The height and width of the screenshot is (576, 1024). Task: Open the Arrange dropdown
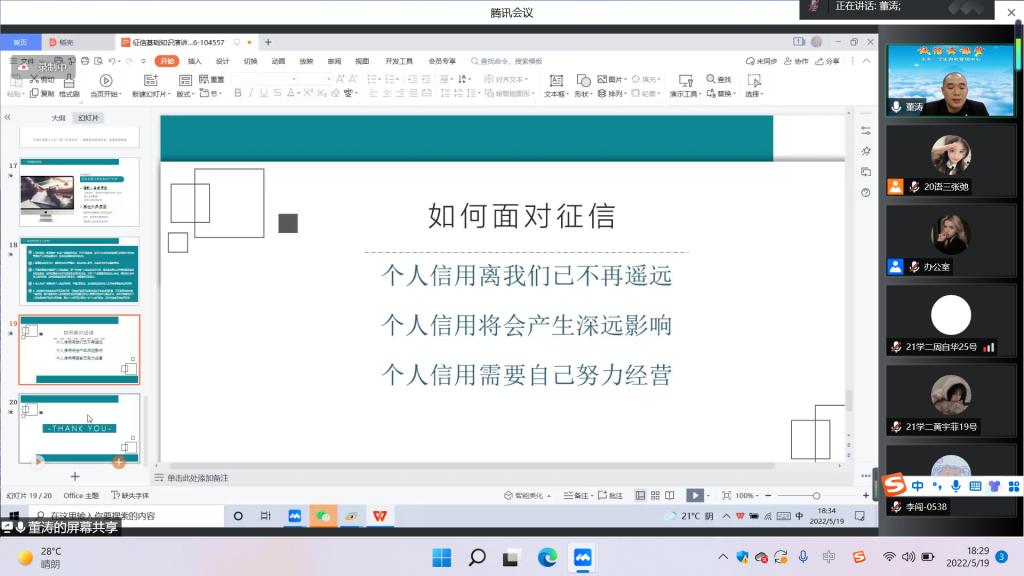[612, 94]
